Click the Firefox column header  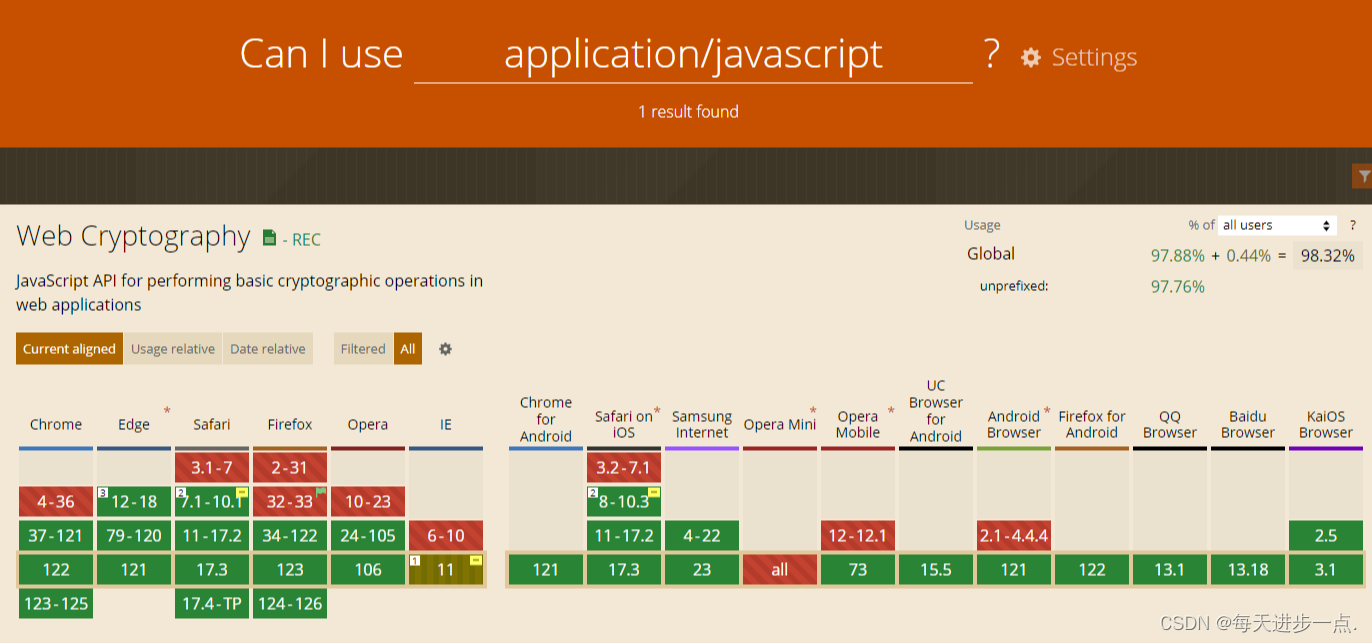pos(290,424)
